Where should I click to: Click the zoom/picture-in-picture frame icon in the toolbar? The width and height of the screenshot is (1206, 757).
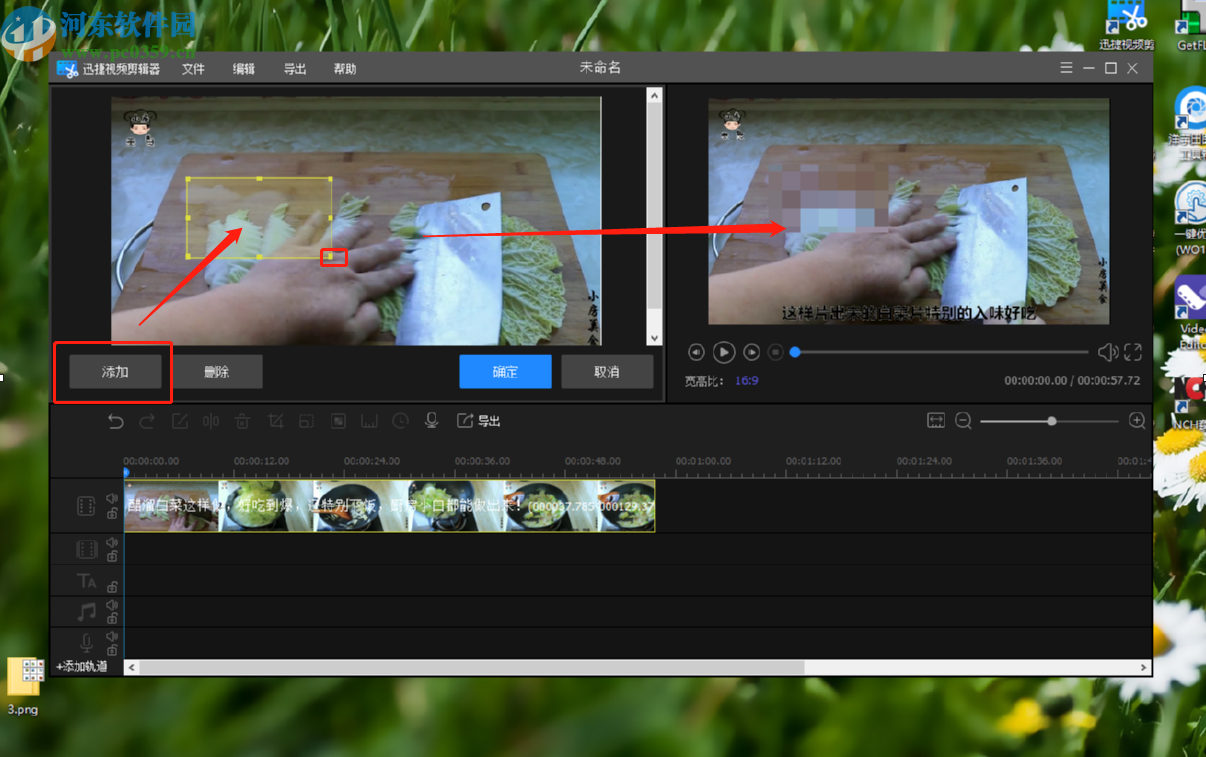point(306,421)
